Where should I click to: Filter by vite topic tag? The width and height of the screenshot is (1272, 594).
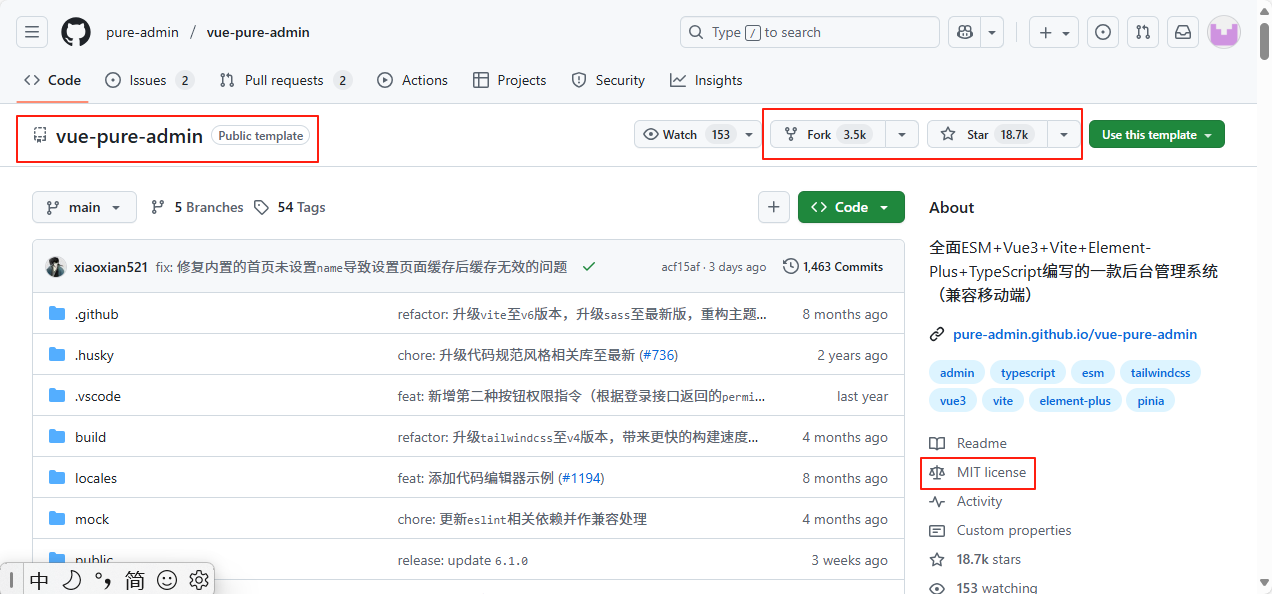[x=1003, y=400]
